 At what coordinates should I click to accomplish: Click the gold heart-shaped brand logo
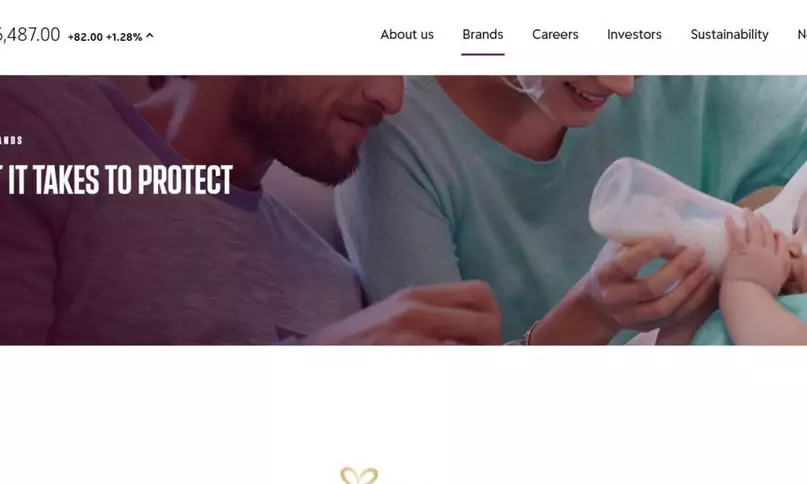pyautogui.click(x=359, y=475)
